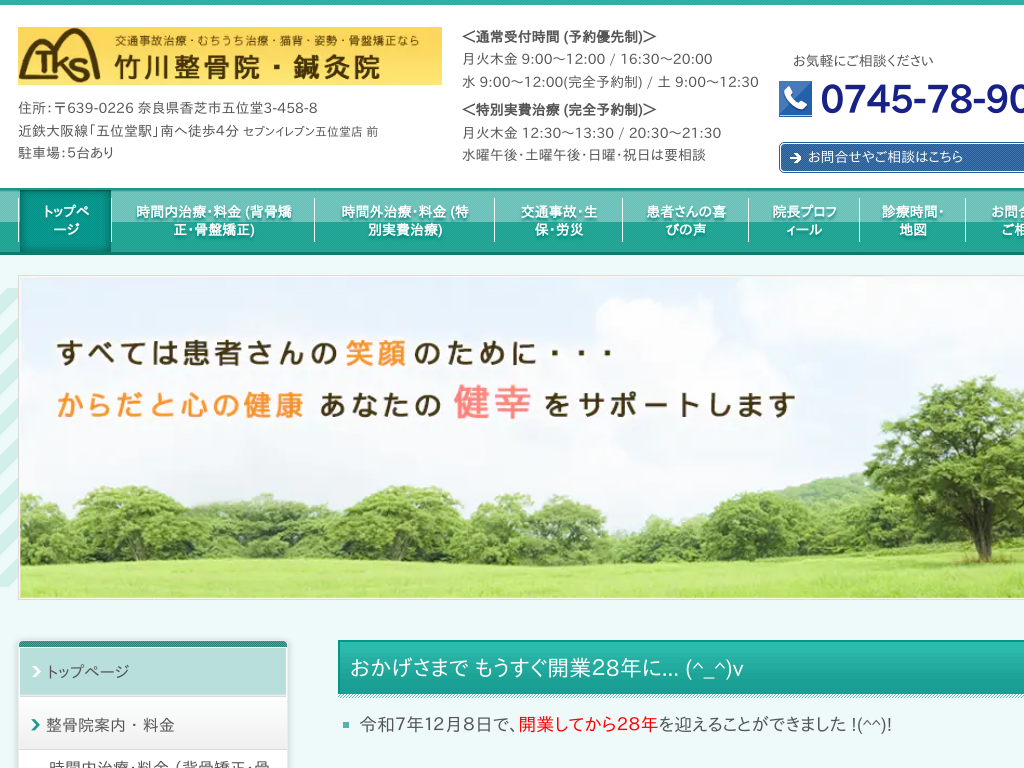The height and width of the screenshot is (768, 1024).
Task: Click the chevron icon beside sidebar トップページ
Action: coord(35,671)
